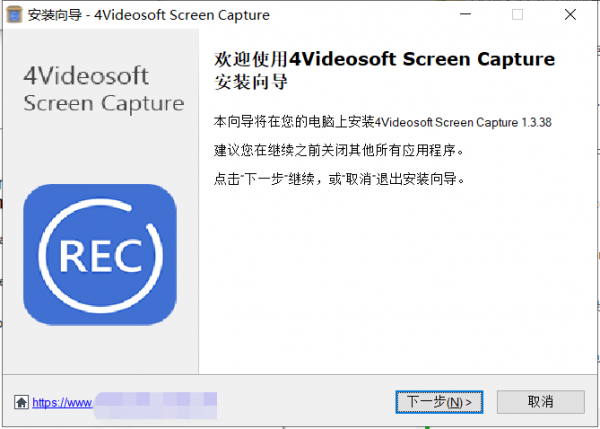The image size is (600, 429).
Task: Click the blurred portion of the website URL
Action: [155, 405]
